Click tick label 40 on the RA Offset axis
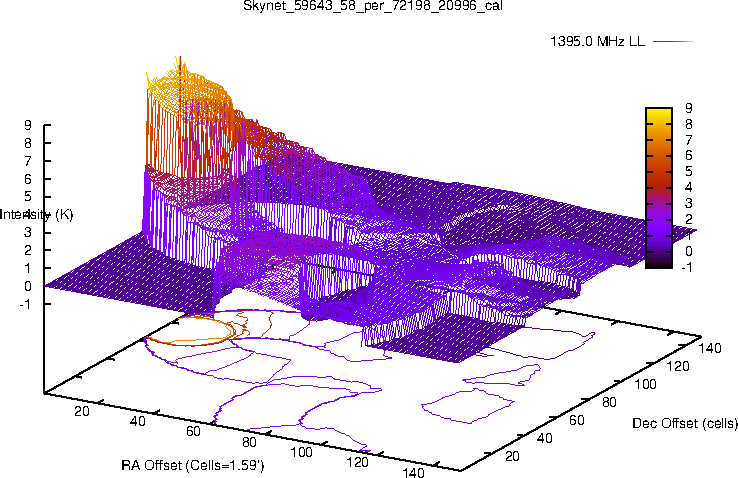738x478 pixels. [x=137, y=421]
